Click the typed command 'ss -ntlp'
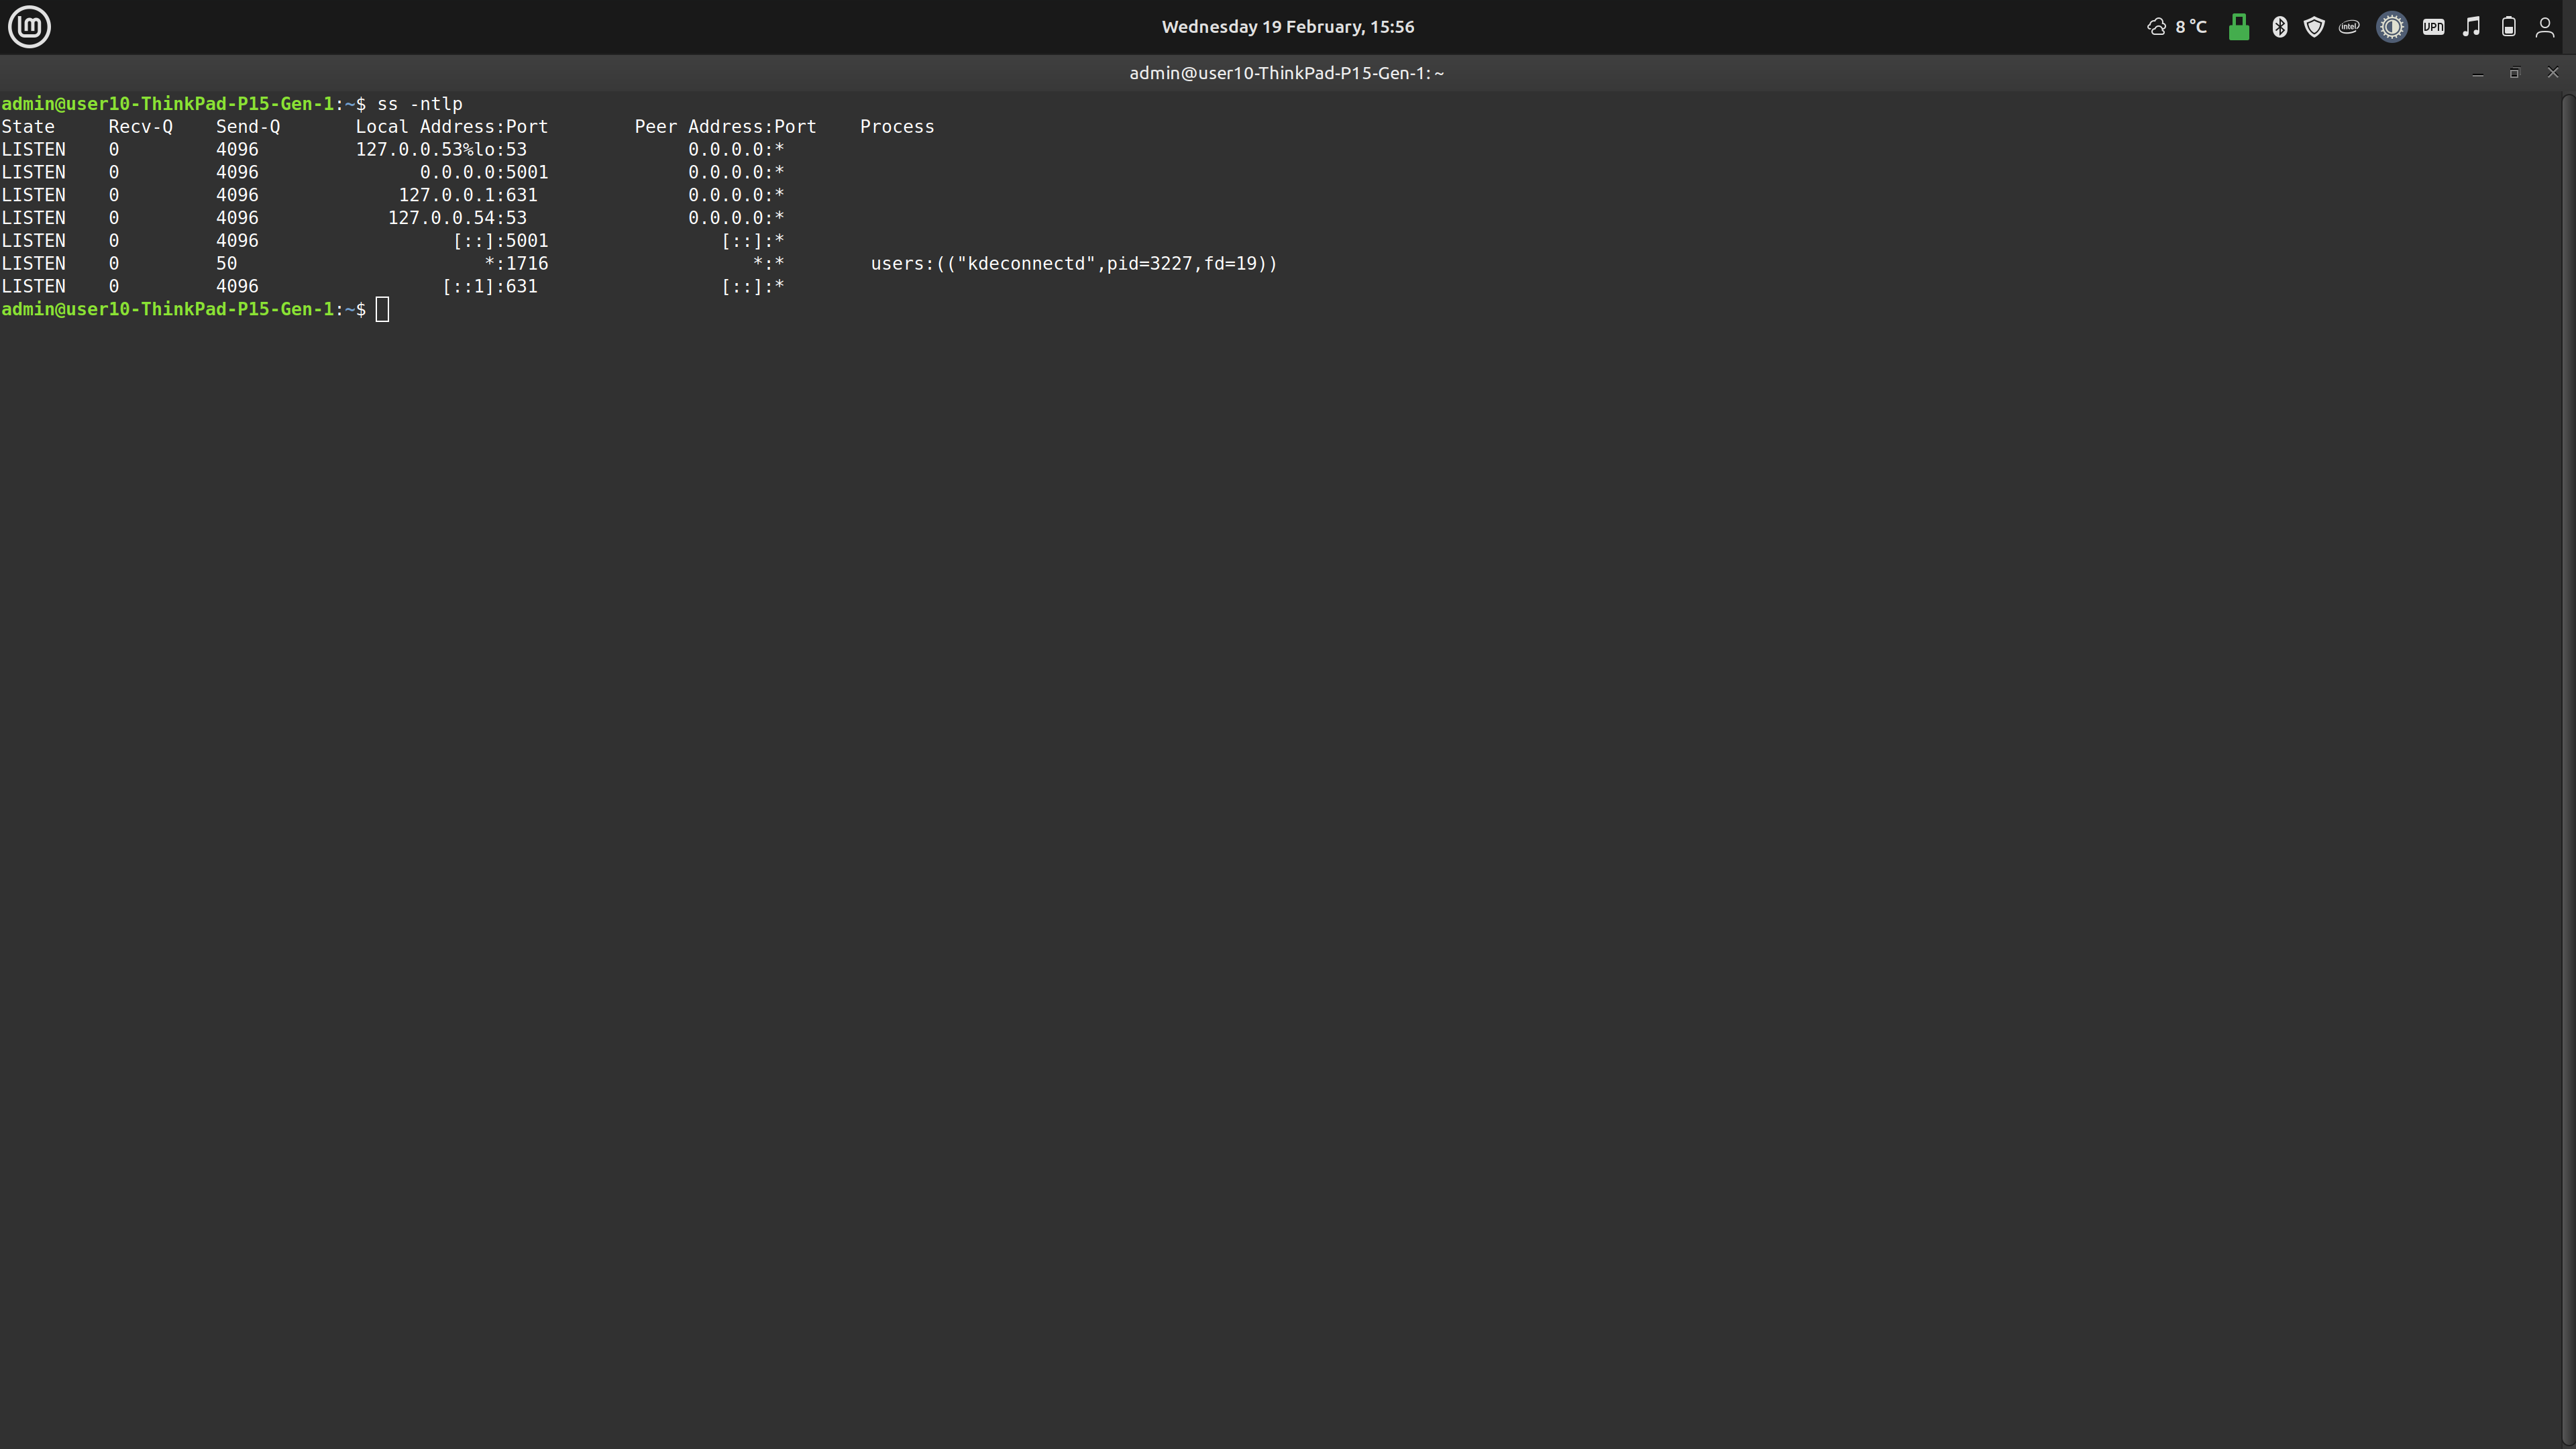The width and height of the screenshot is (2576, 1449). click(419, 104)
